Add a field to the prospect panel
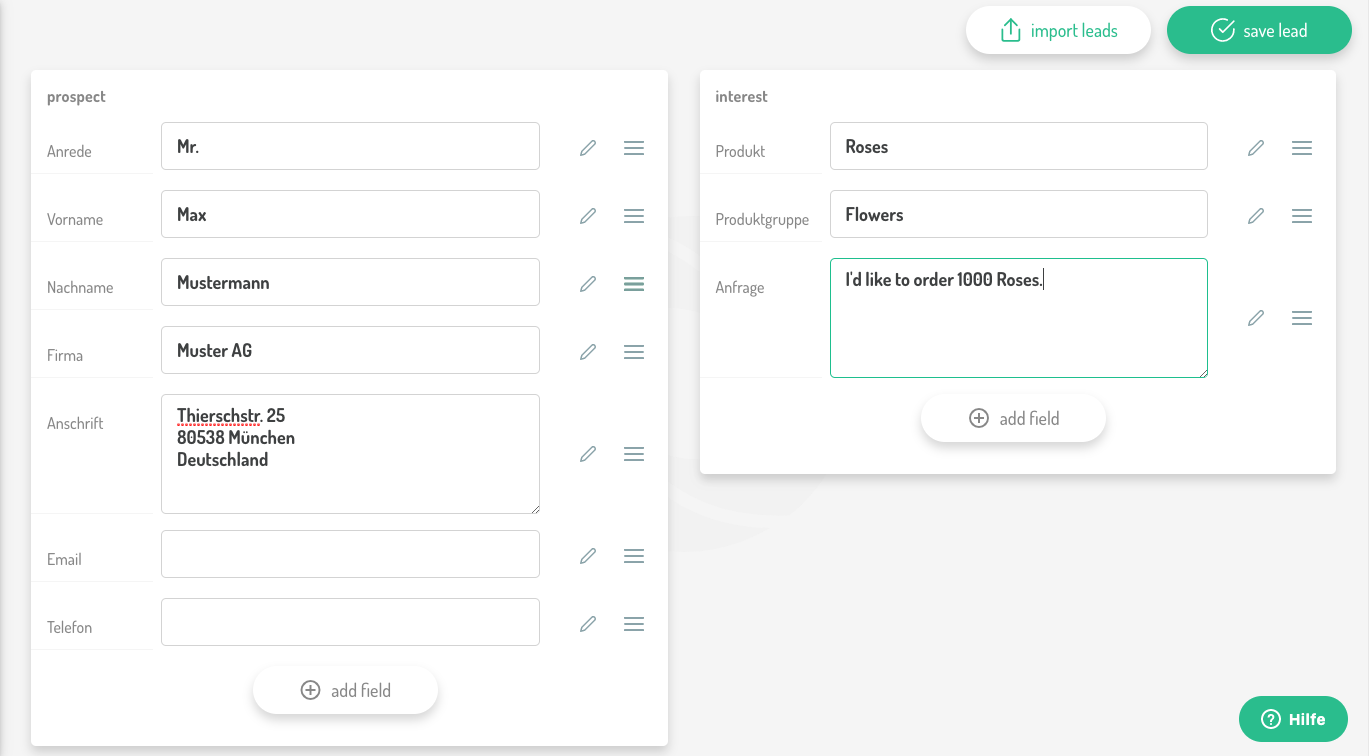 [345, 690]
